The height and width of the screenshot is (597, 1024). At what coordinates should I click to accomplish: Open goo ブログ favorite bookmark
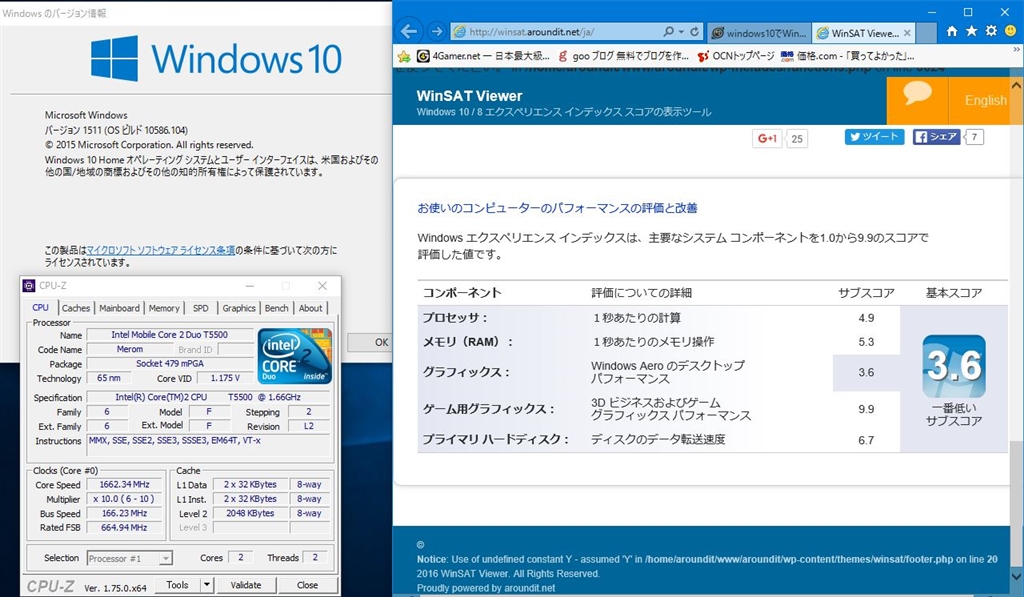pyautogui.click(x=623, y=56)
